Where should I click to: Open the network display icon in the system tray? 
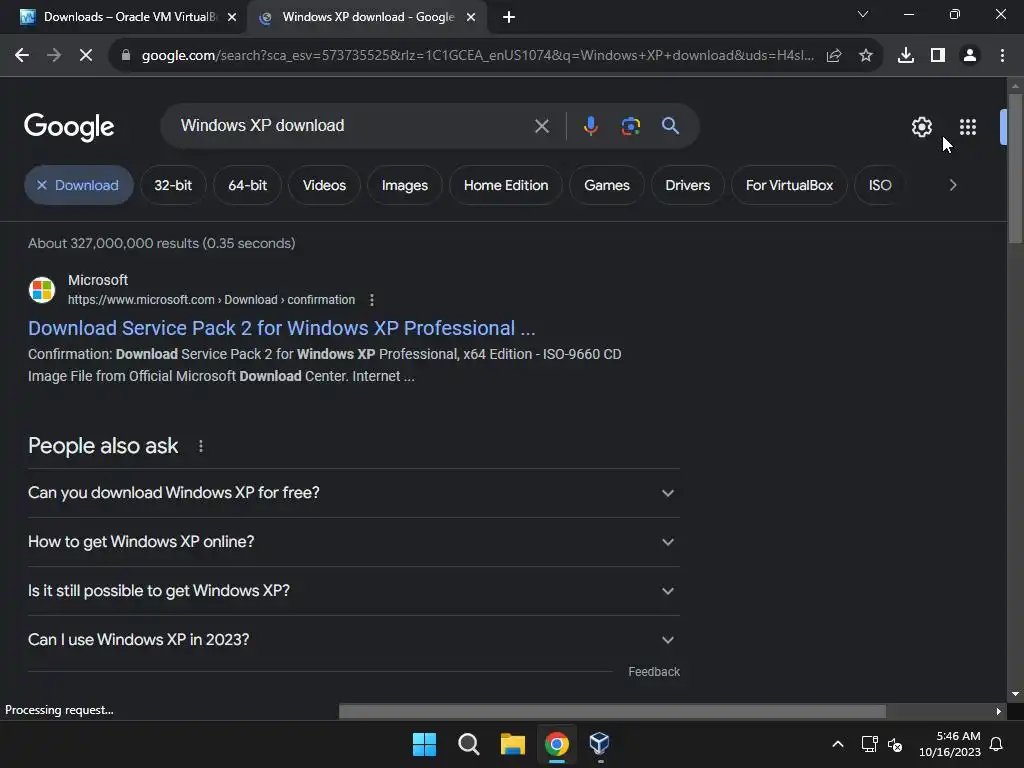pos(869,744)
